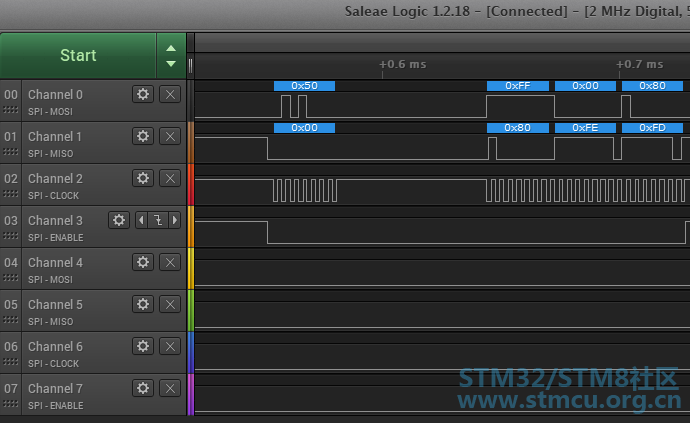This screenshot has width=690, height=423.
Task: Click the Channel 6 name label
Action: (x=55, y=347)
